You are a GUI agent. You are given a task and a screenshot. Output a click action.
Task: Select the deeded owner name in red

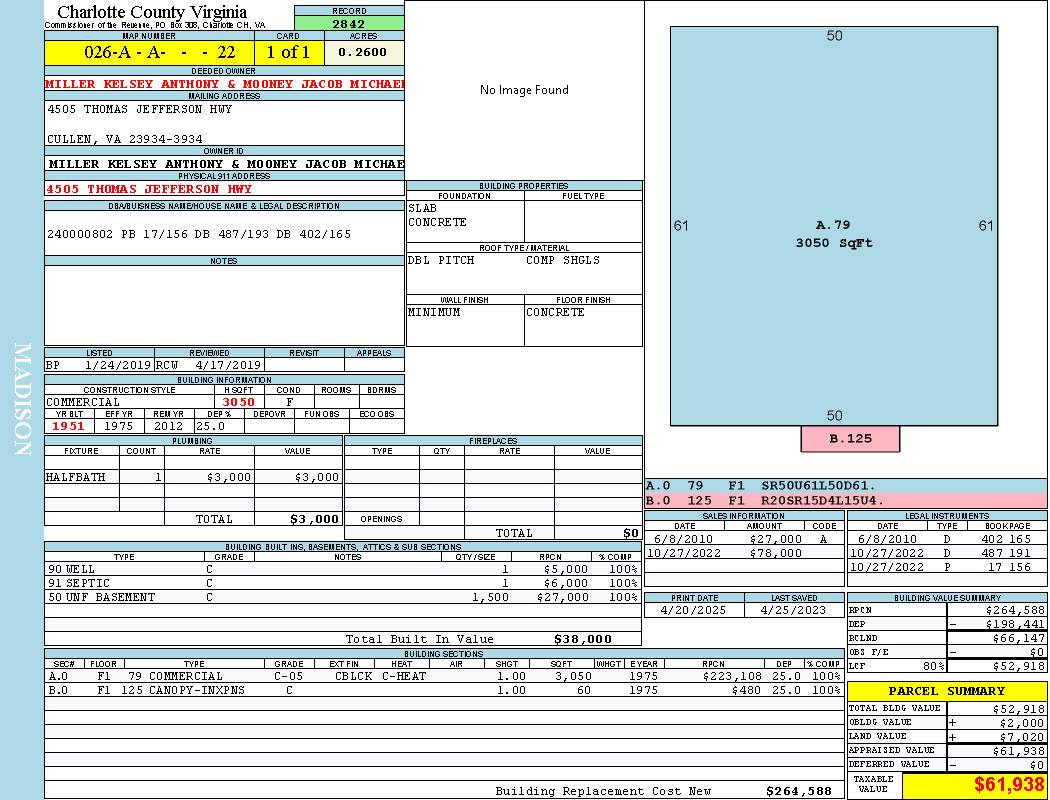click(x=224, y=84)
